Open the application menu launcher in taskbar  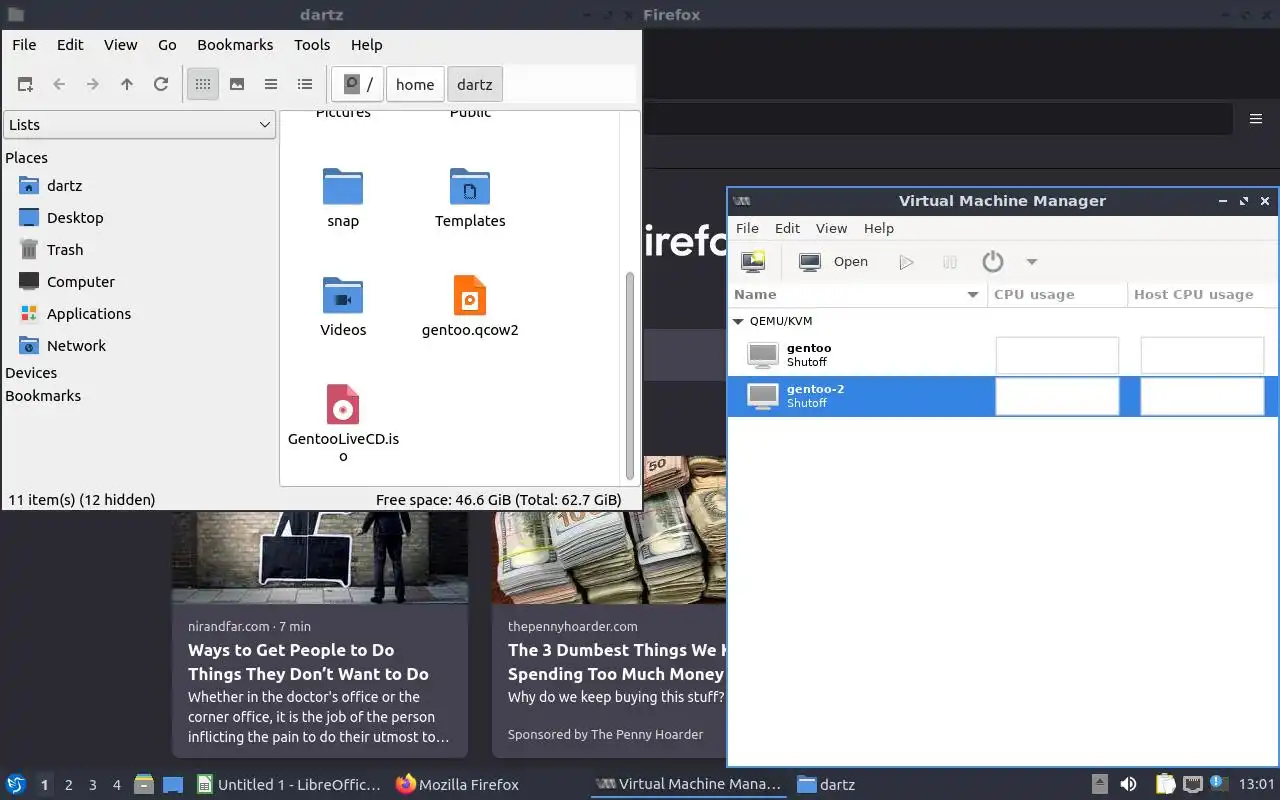coord(16,785)
